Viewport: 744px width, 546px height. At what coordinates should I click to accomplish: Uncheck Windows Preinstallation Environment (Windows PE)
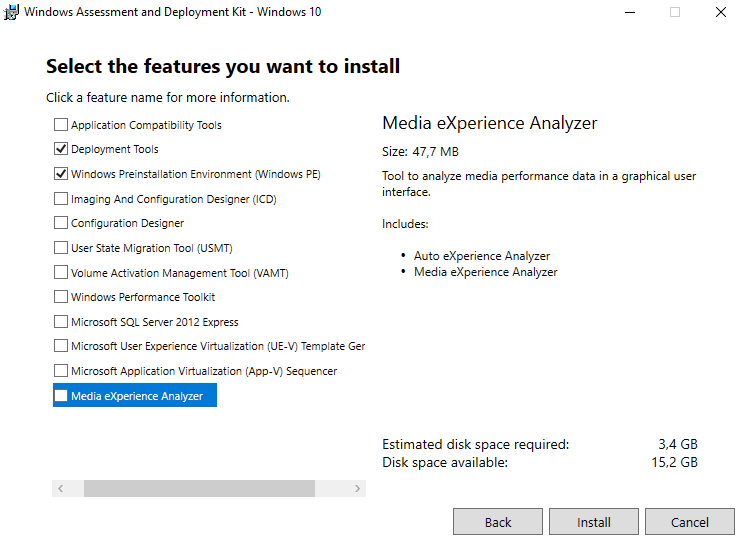point(61,174)
